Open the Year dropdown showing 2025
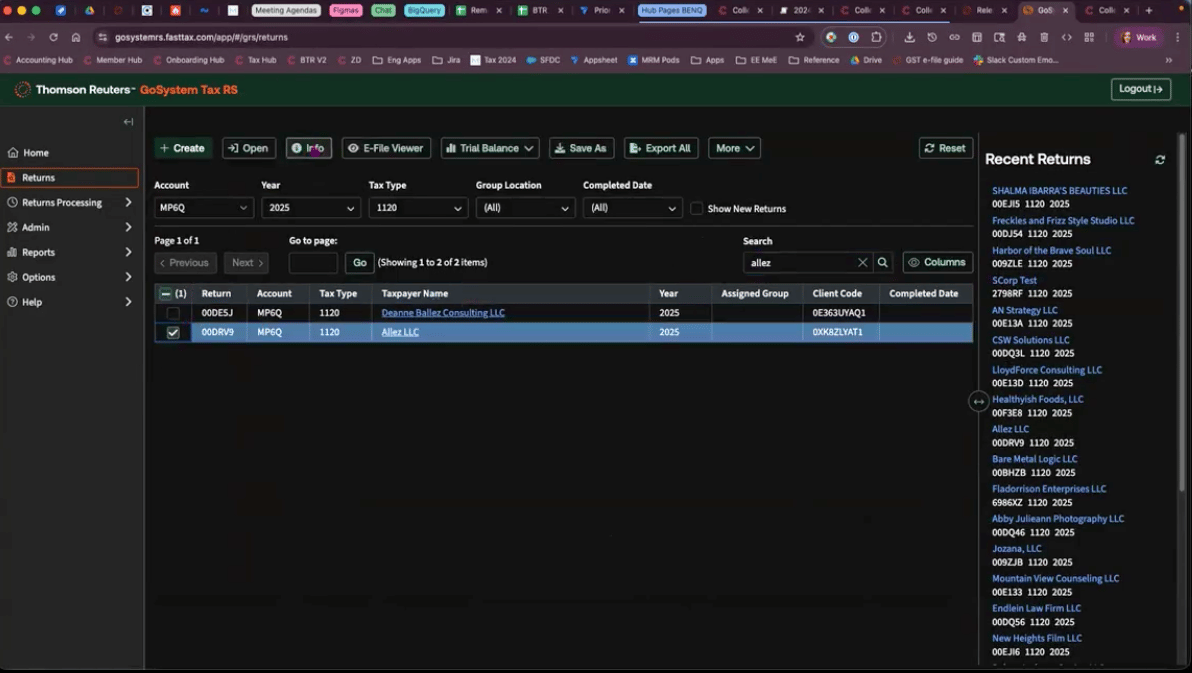Image resolution: width=1192 pixels, height=673 pixels. point(311,208)
